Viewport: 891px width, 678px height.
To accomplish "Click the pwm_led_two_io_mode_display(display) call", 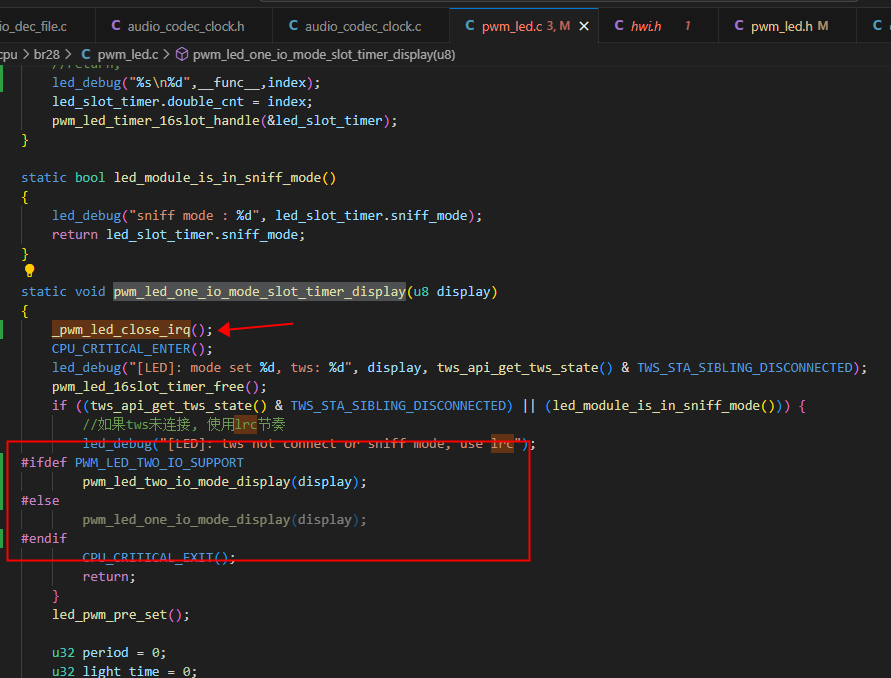I will coord(224,481).
